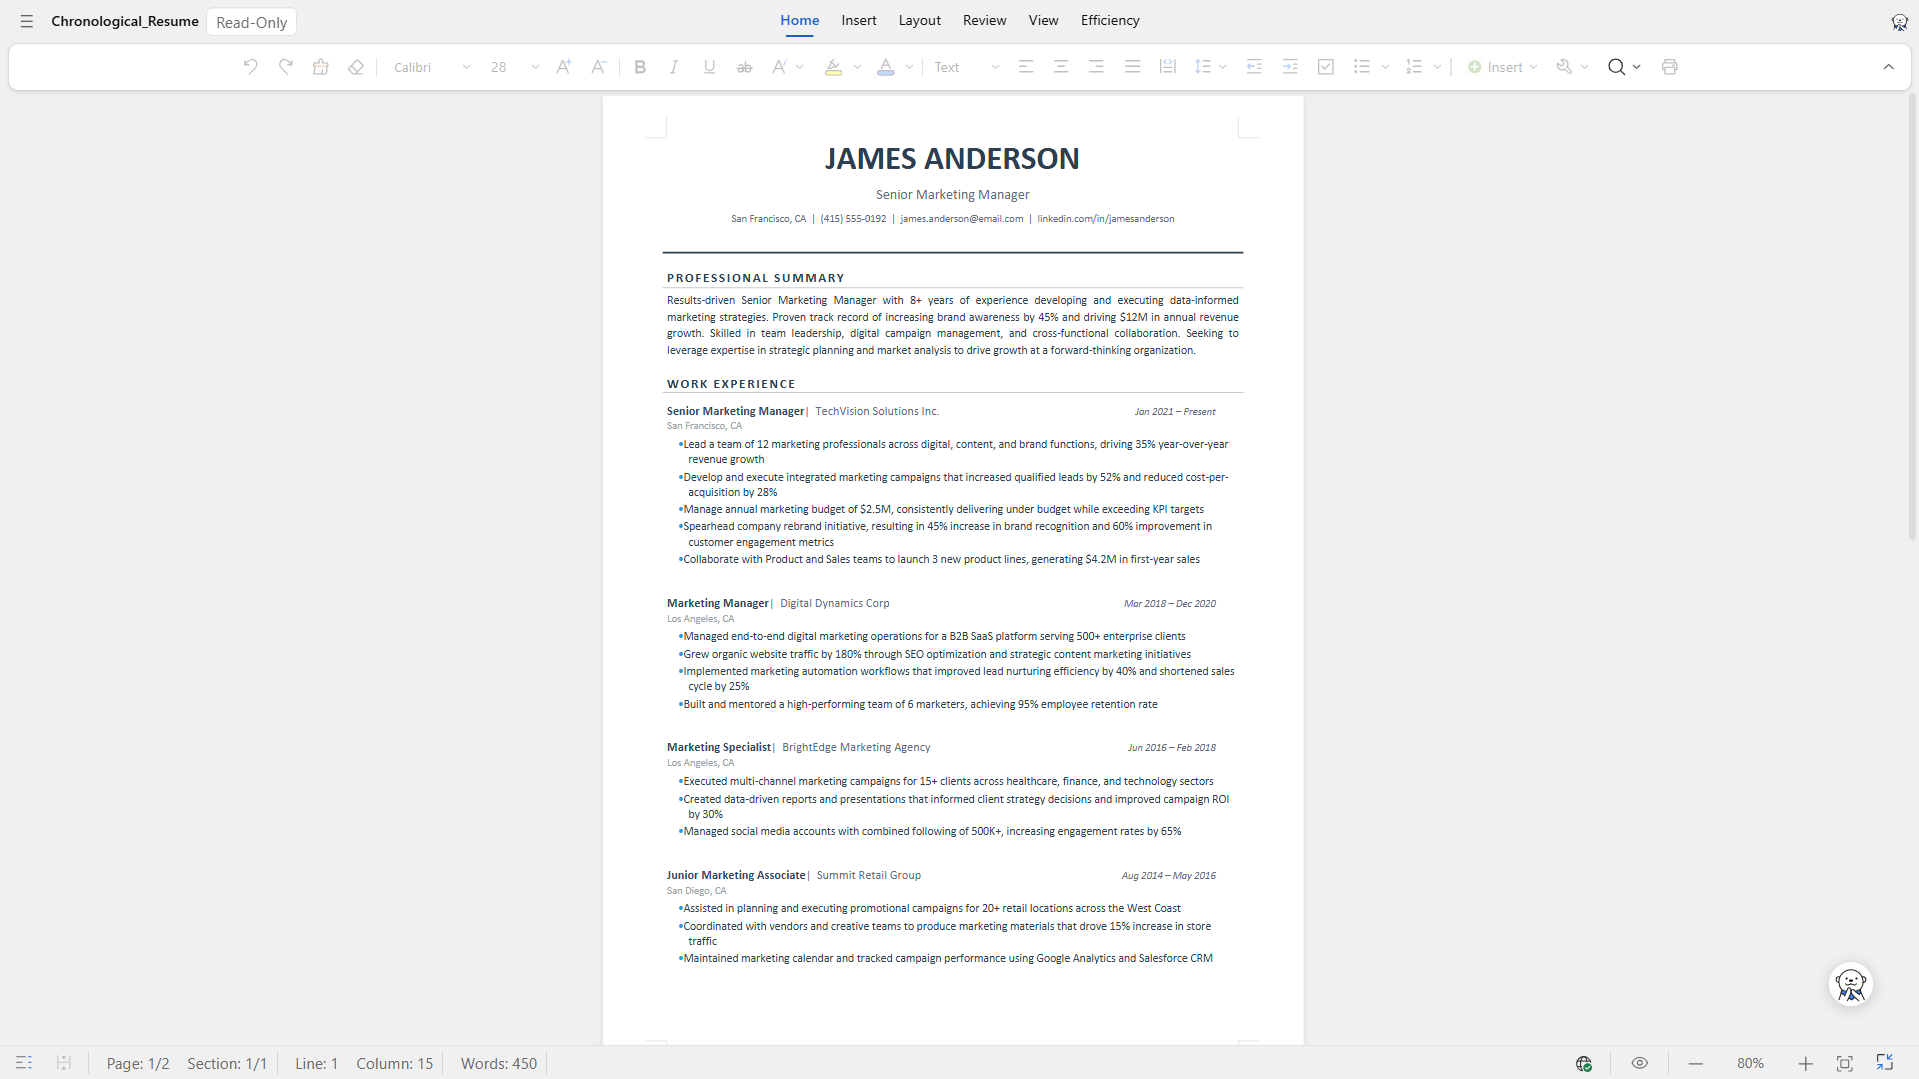Switch to the Insert tab
Viewport: 1919px width, 1079px height.
click(859, 20)
